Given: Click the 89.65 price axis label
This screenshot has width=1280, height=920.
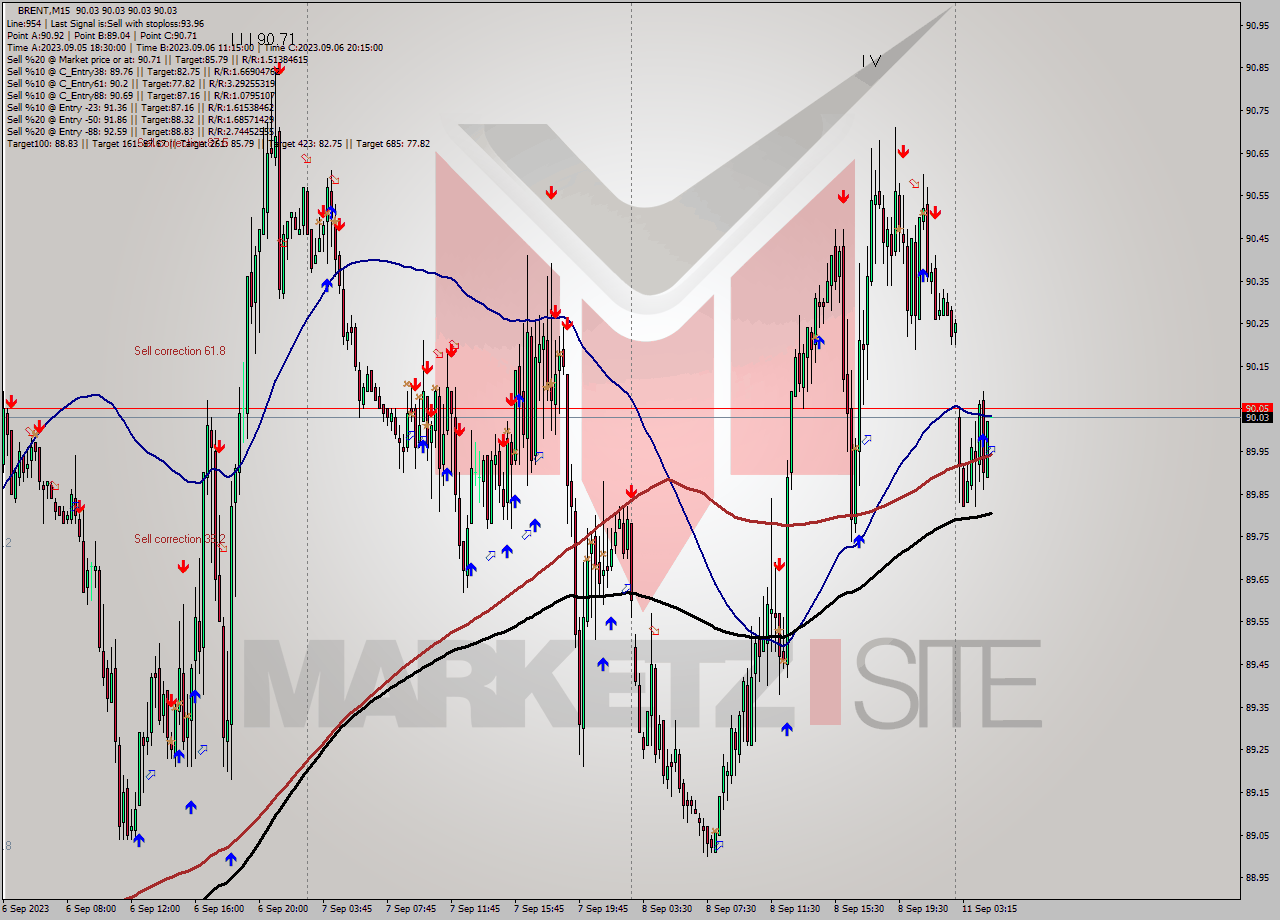Looking at the screenshot, I should coord(1257,579).
